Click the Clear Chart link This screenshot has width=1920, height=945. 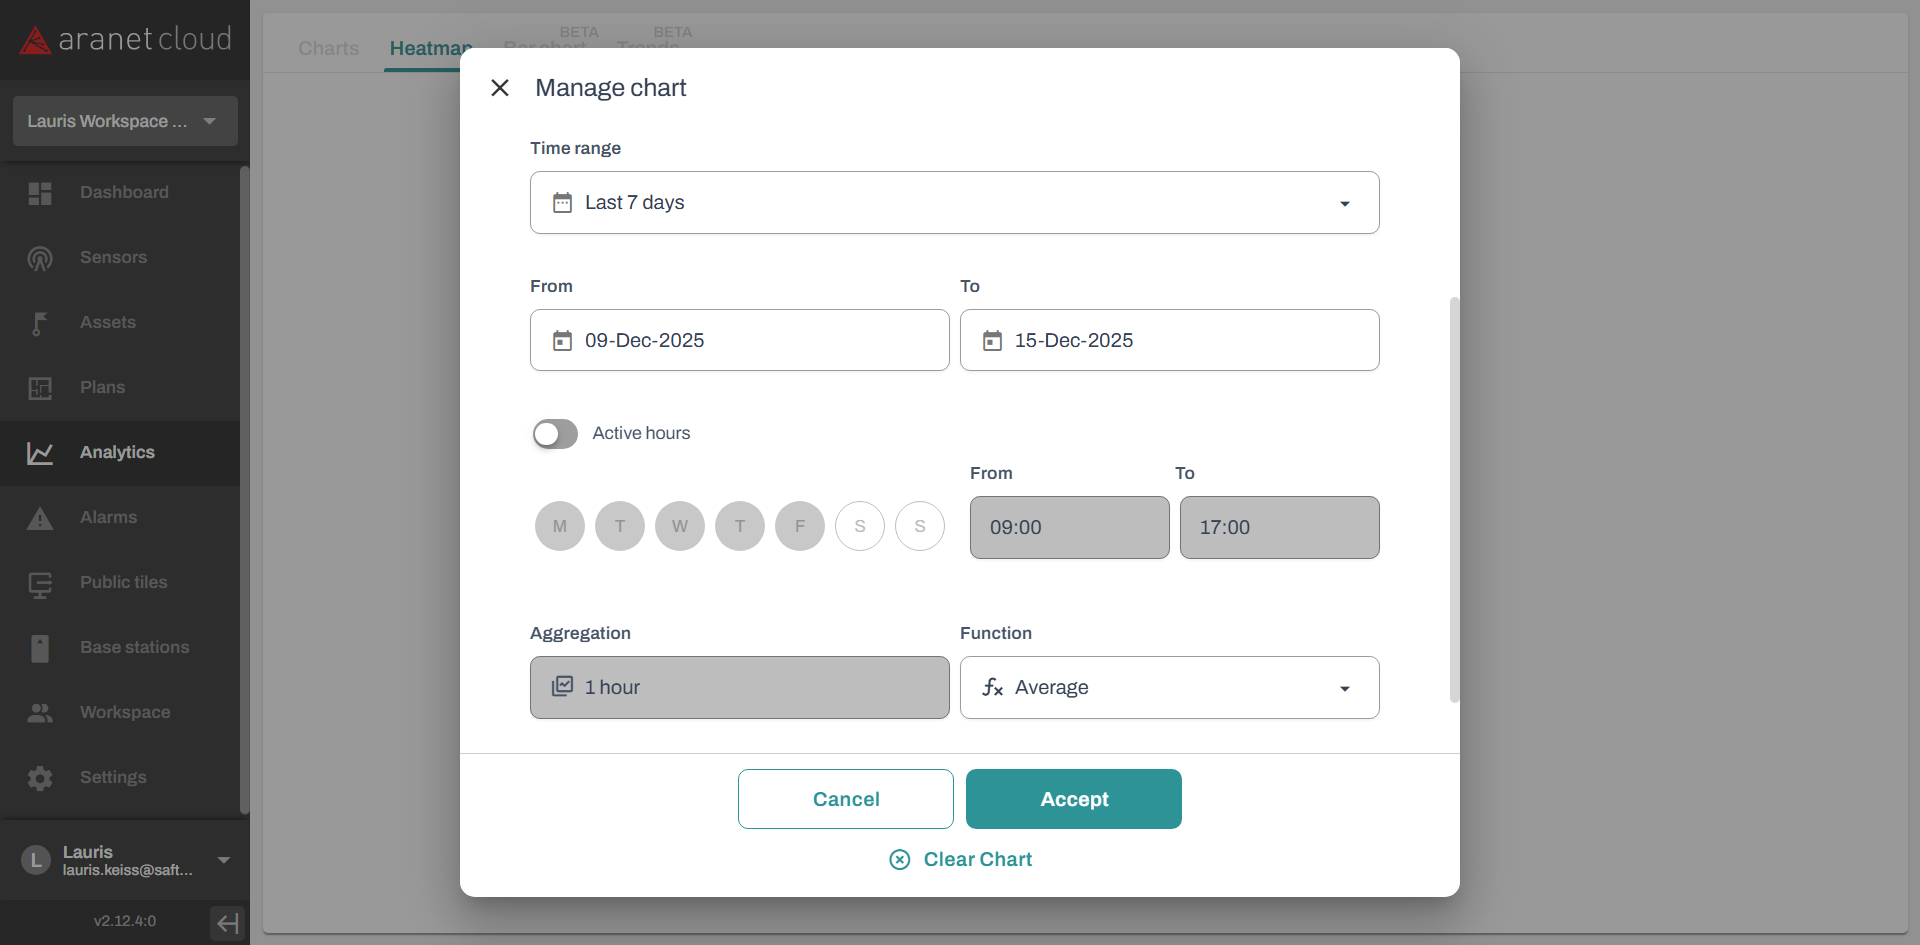(961, 860)
